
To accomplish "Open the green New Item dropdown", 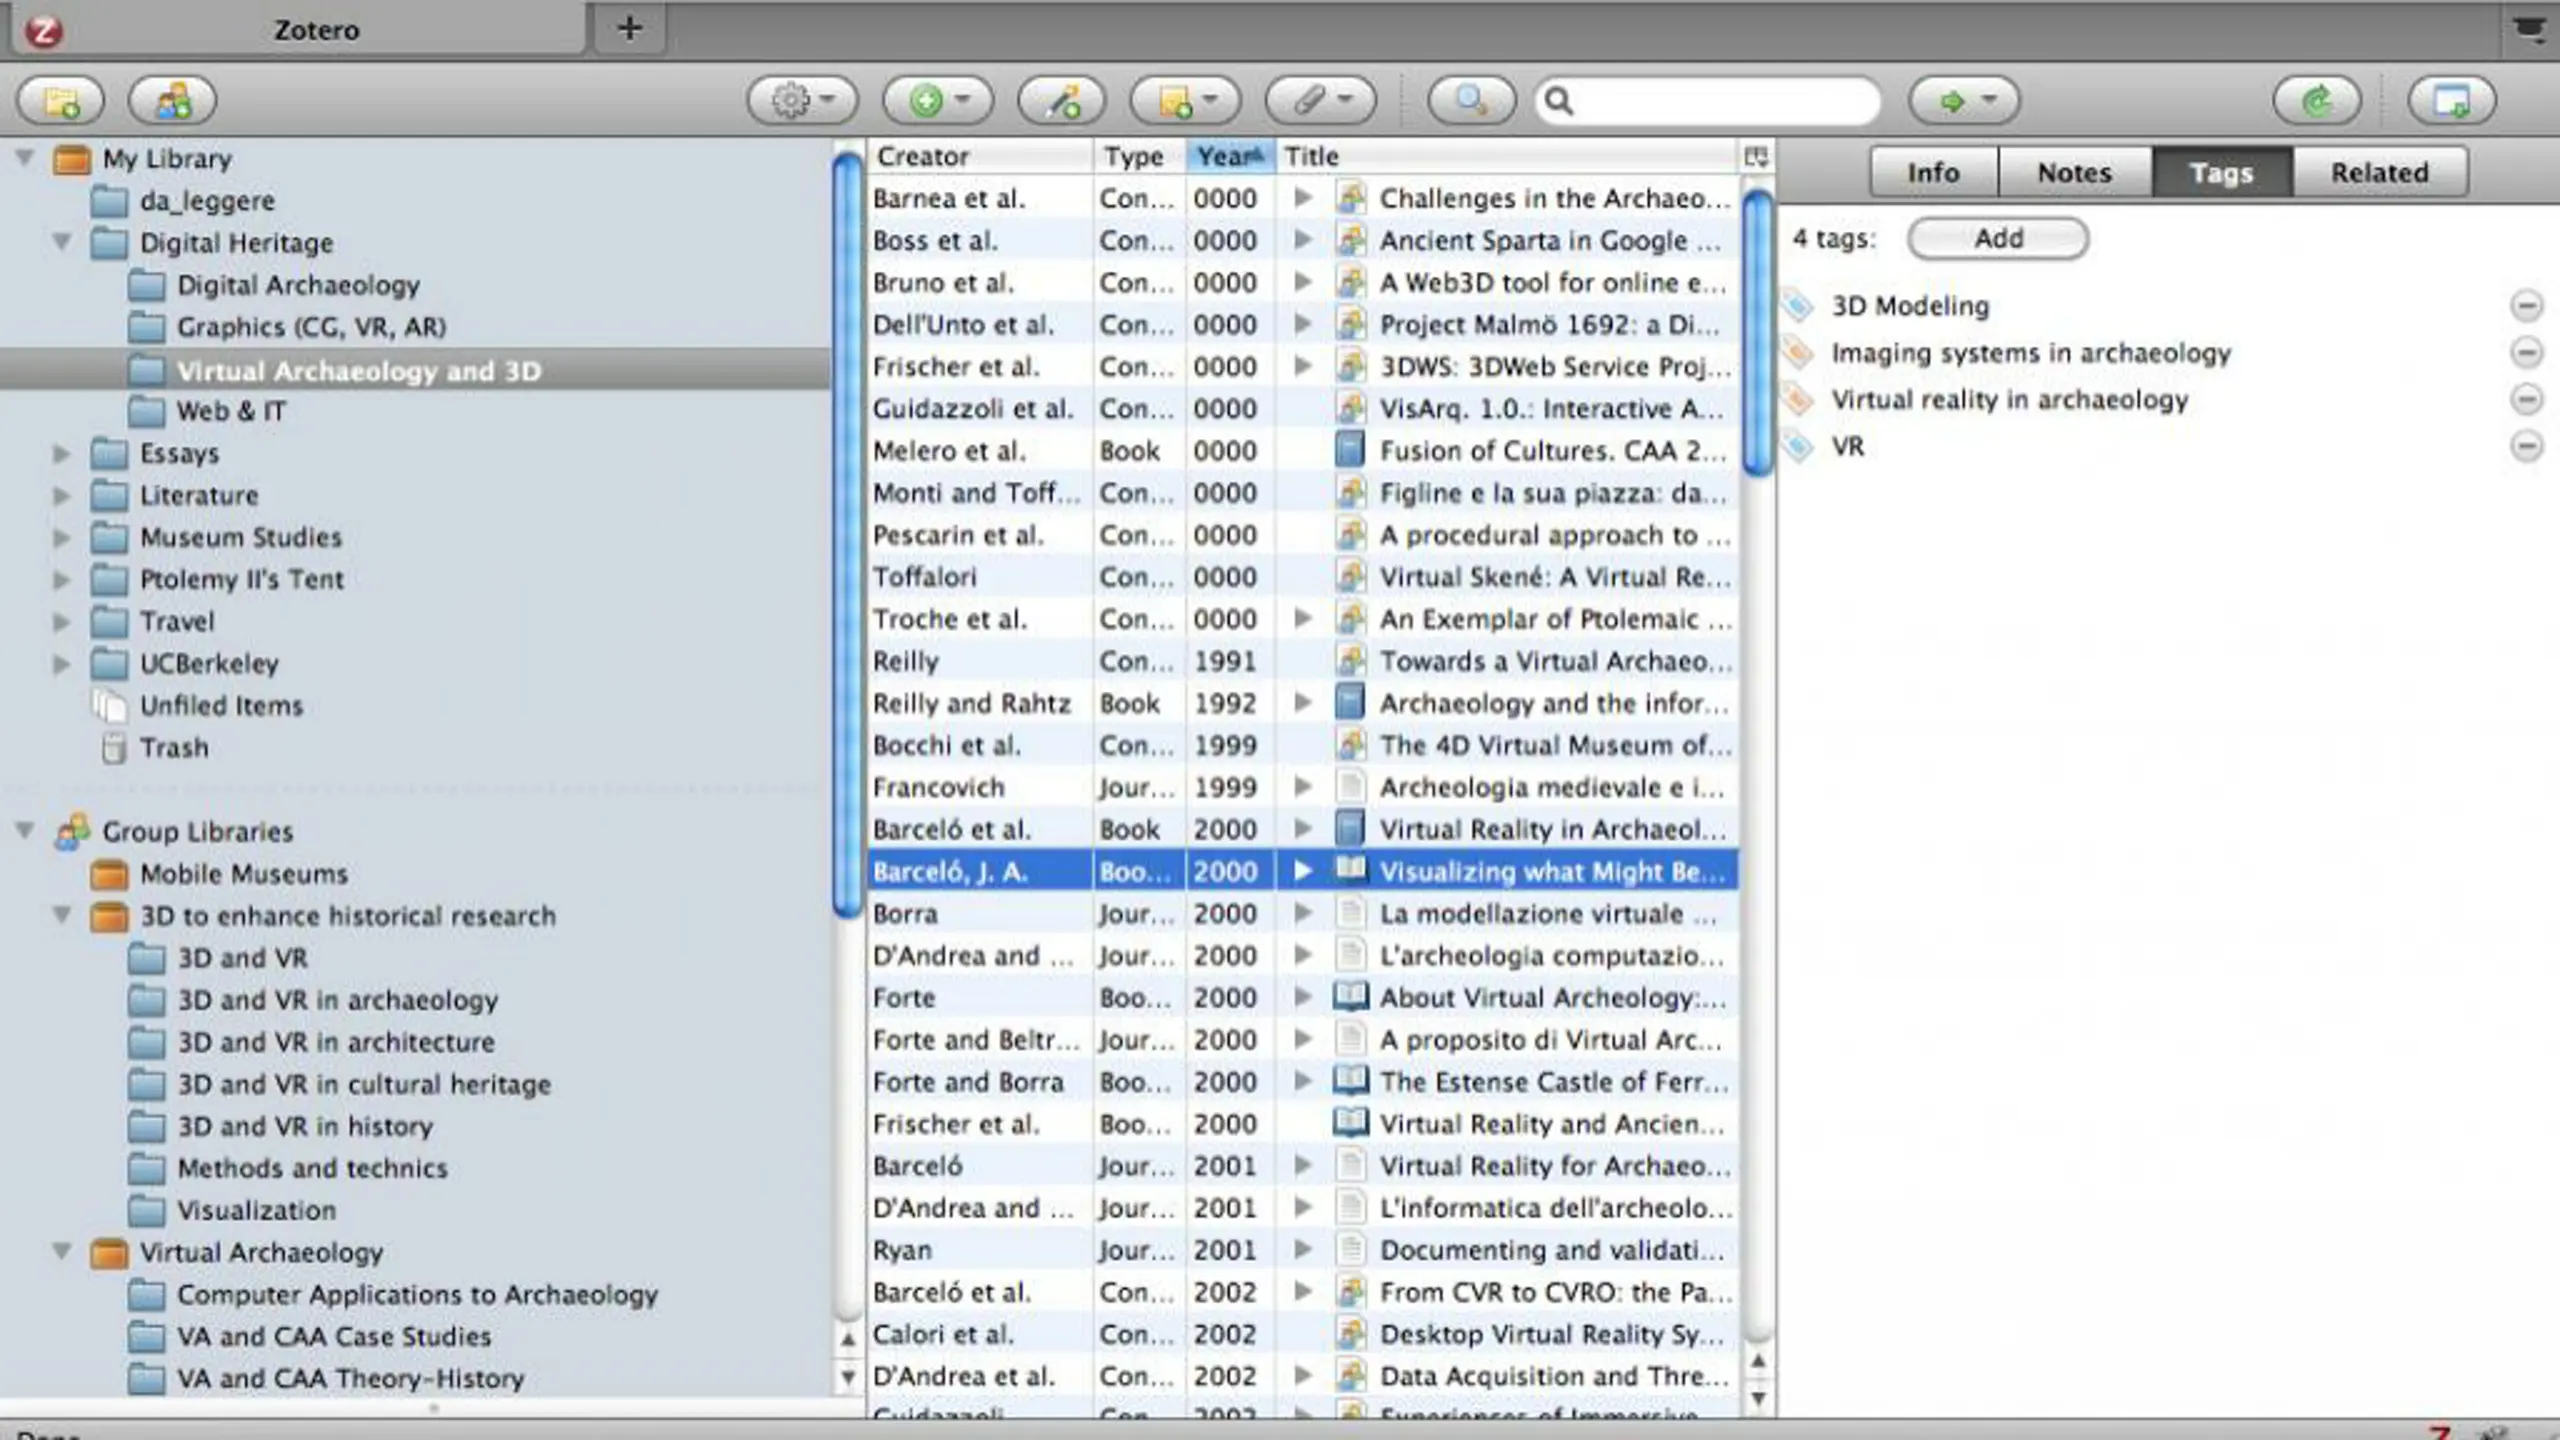I will tap(938, 100).
